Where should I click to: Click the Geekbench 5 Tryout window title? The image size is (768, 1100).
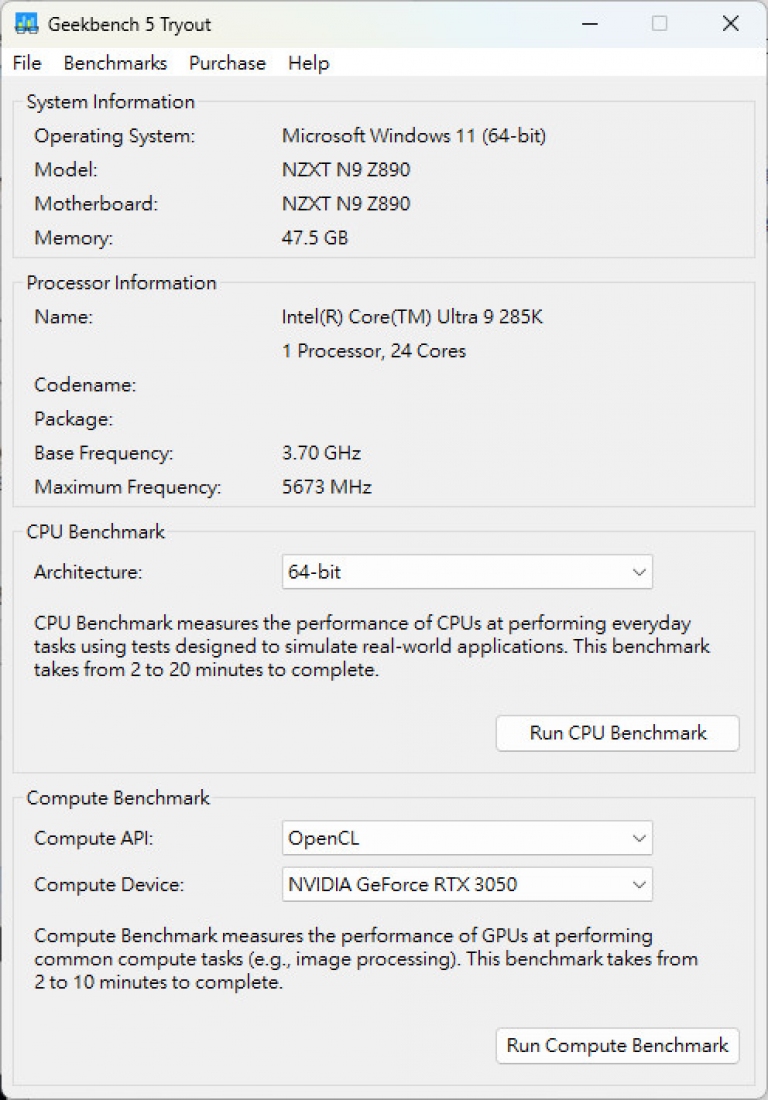click(x=129, y=25)
